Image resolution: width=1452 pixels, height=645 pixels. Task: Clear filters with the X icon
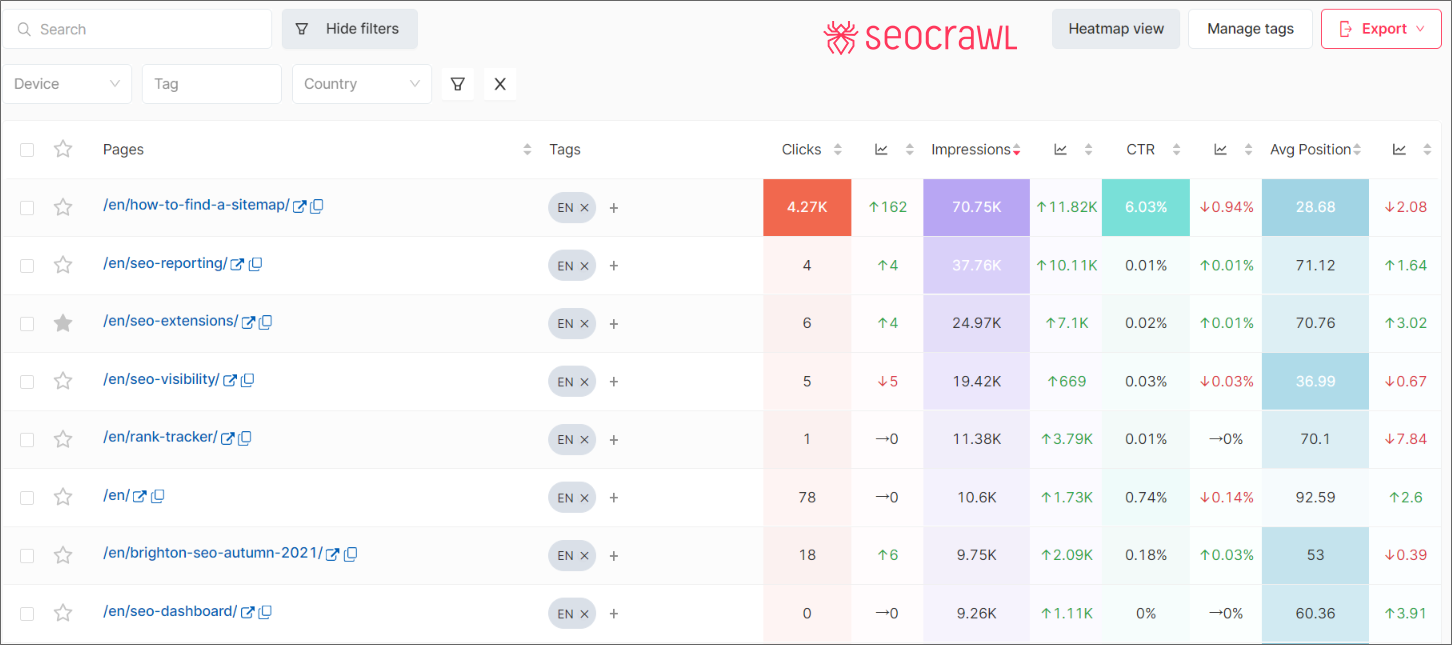click(500, 84)
